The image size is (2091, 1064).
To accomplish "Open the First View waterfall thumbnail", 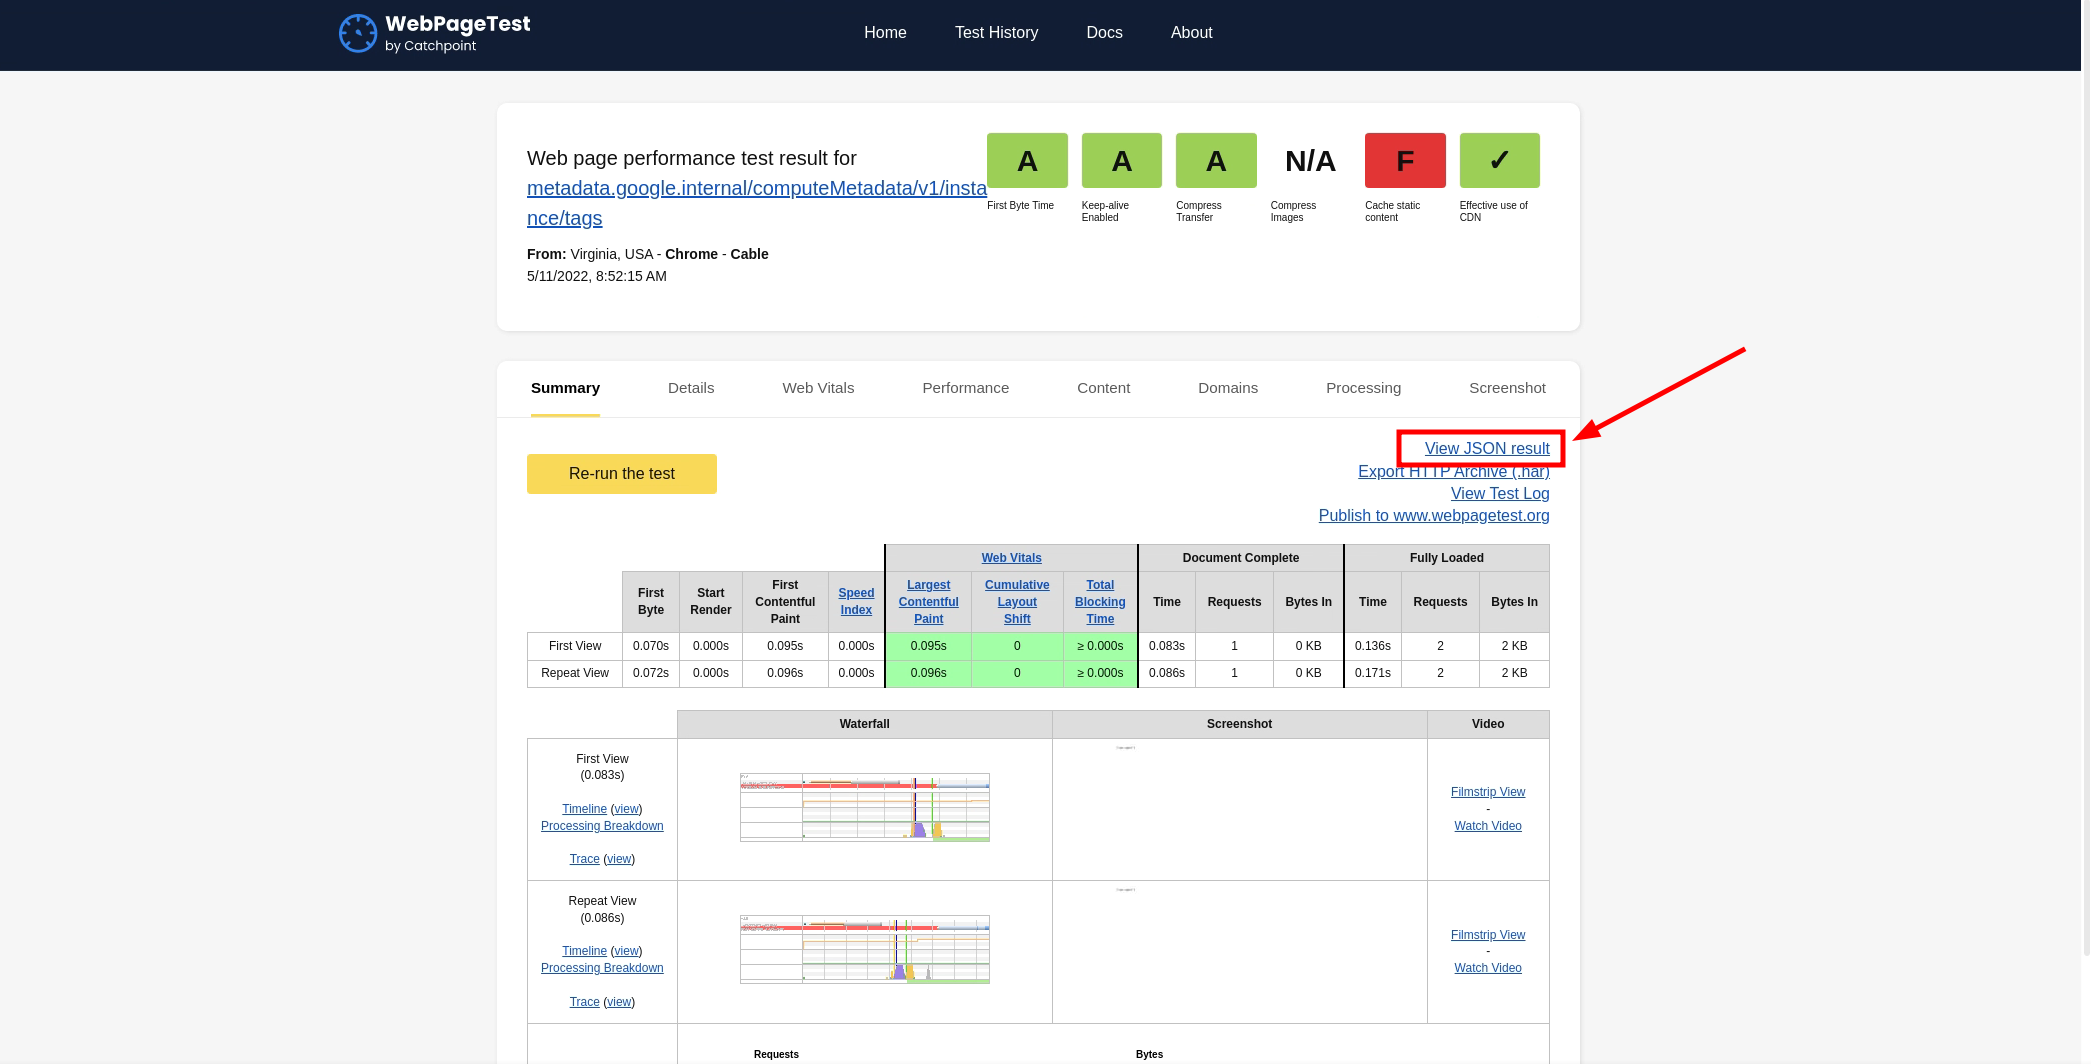I will 864,808.
